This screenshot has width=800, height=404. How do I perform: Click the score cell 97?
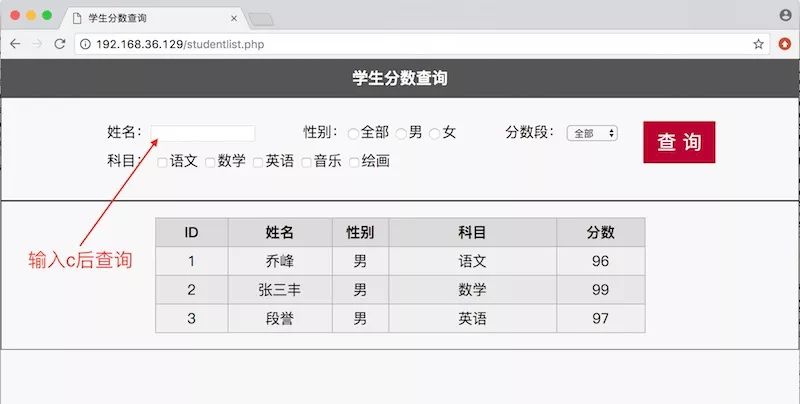pyautogui.click(x=601, y=318)
